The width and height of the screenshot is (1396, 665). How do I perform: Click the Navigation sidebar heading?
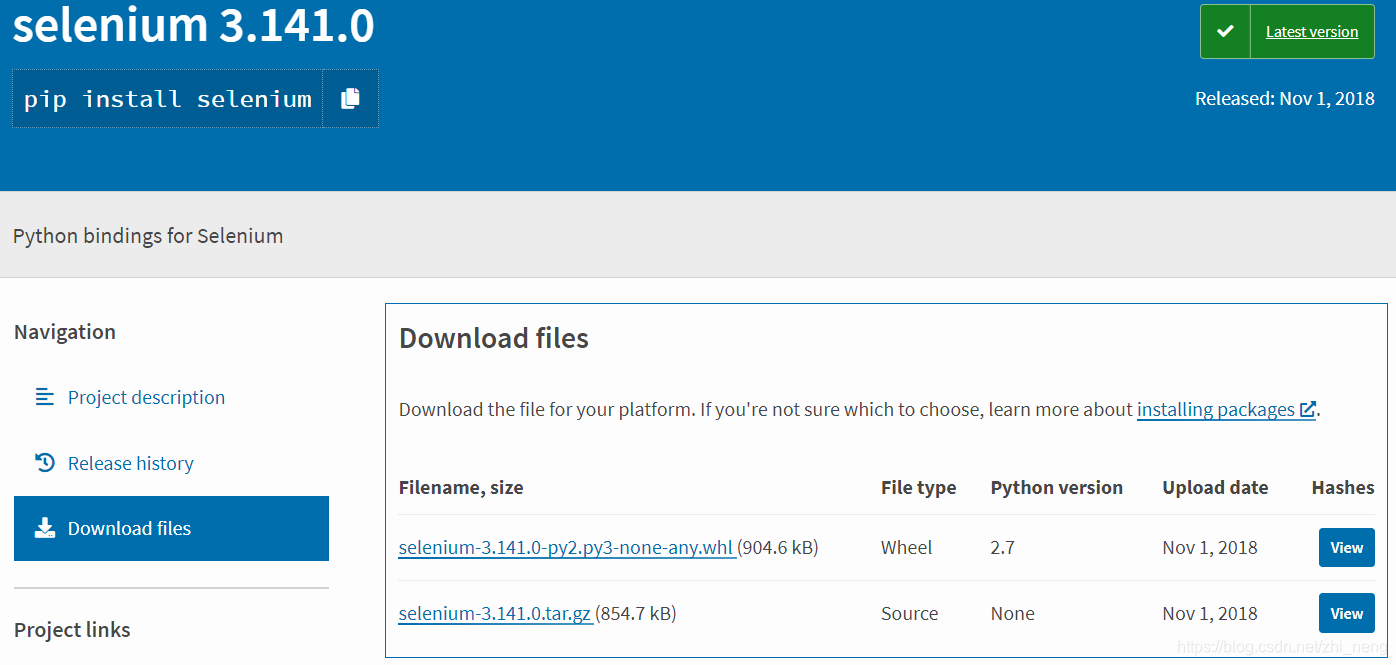click(65, 332)
